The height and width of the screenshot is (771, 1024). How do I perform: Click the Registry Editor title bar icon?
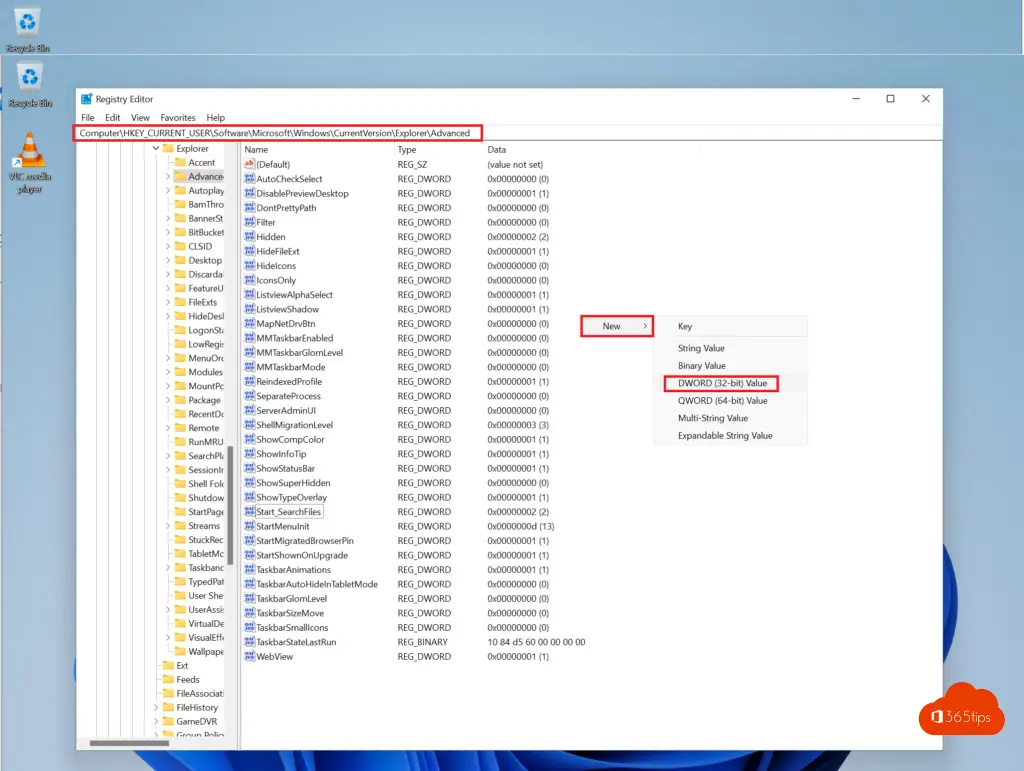[x=87, y=99]
